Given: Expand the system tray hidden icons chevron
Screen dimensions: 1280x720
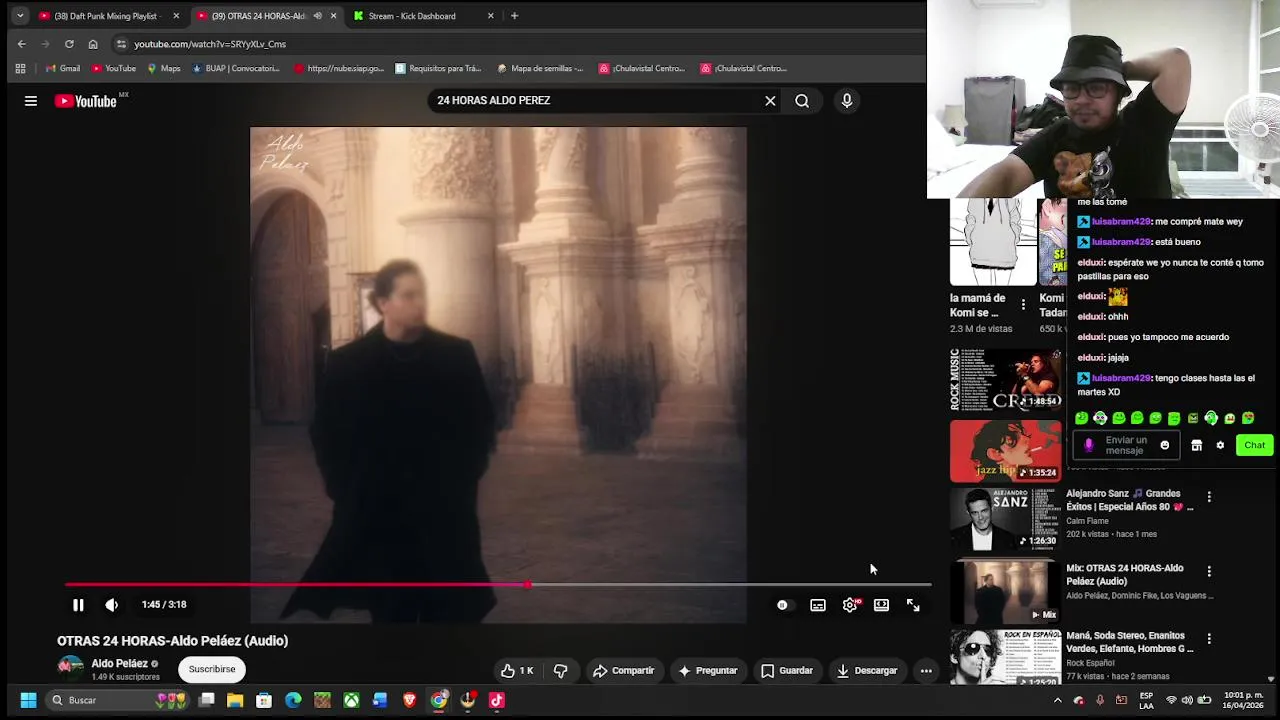Looking at the screenshot, I should tap(1058, 700).
